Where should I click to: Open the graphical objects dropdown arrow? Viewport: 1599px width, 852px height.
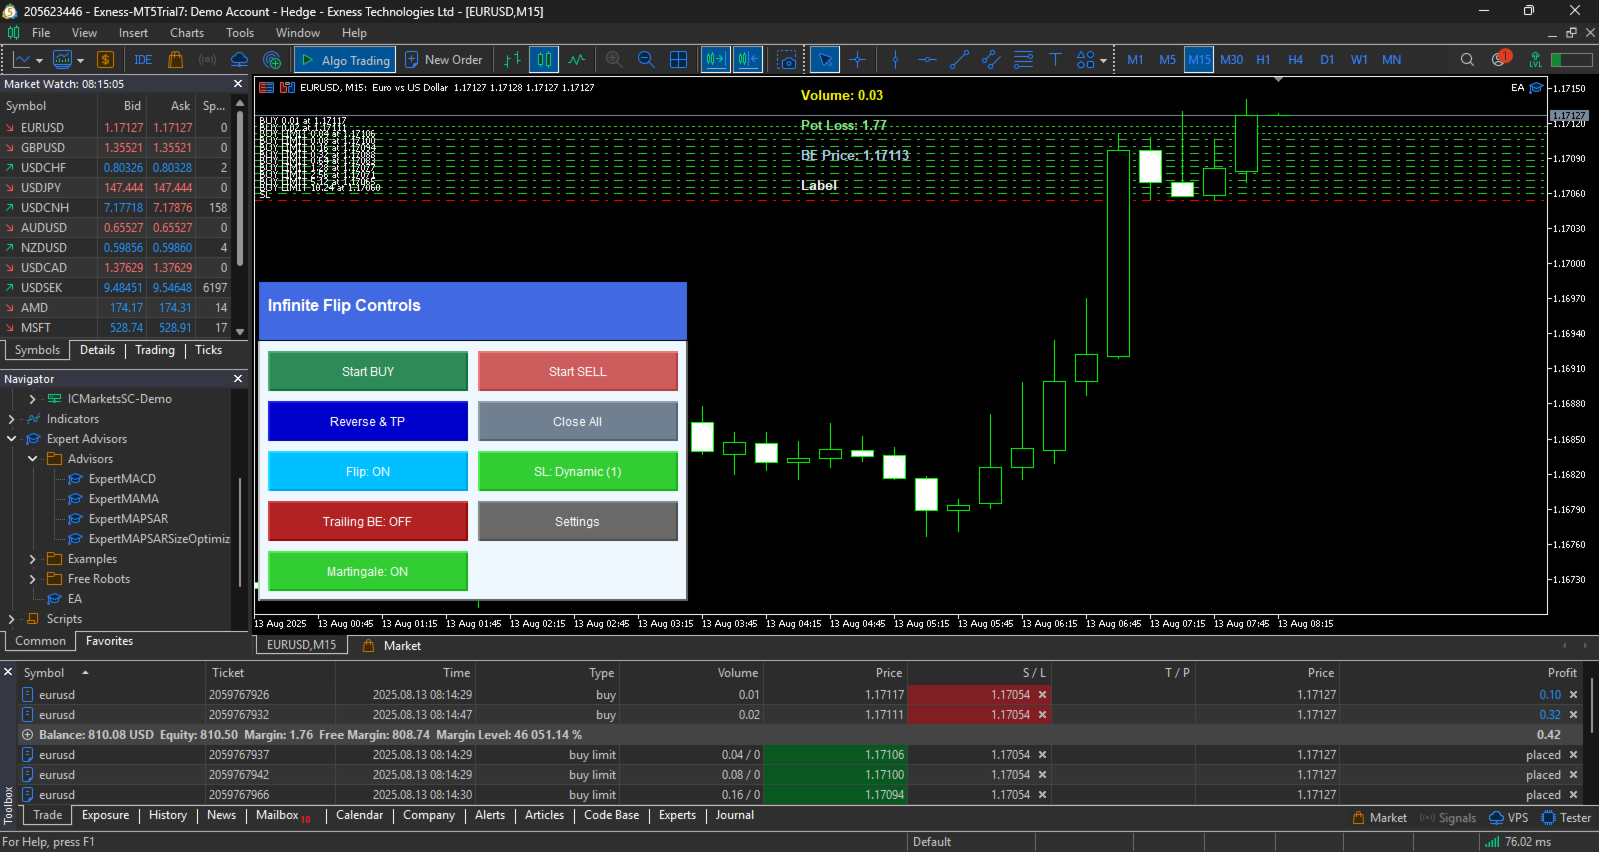point(1103,60)
